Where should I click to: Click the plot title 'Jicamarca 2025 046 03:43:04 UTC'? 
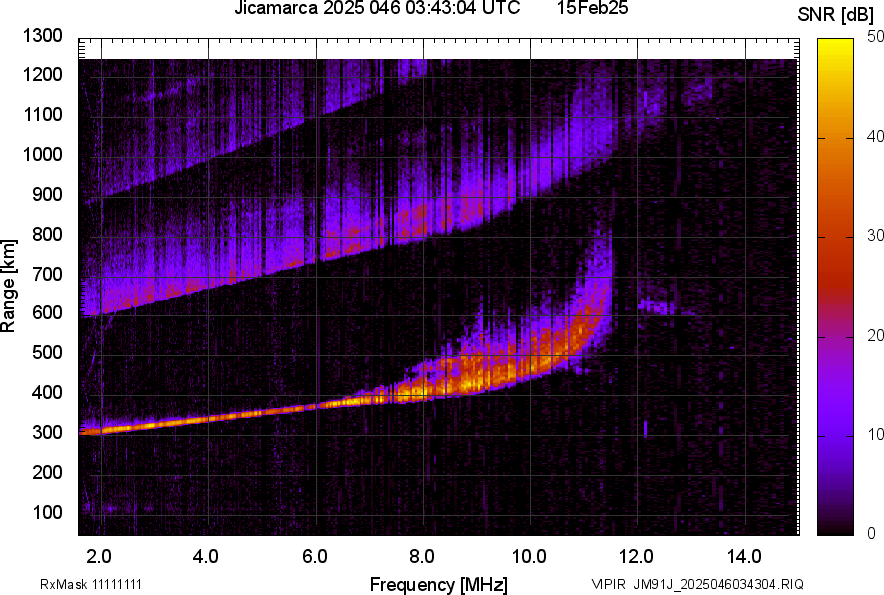pos(377,8)
